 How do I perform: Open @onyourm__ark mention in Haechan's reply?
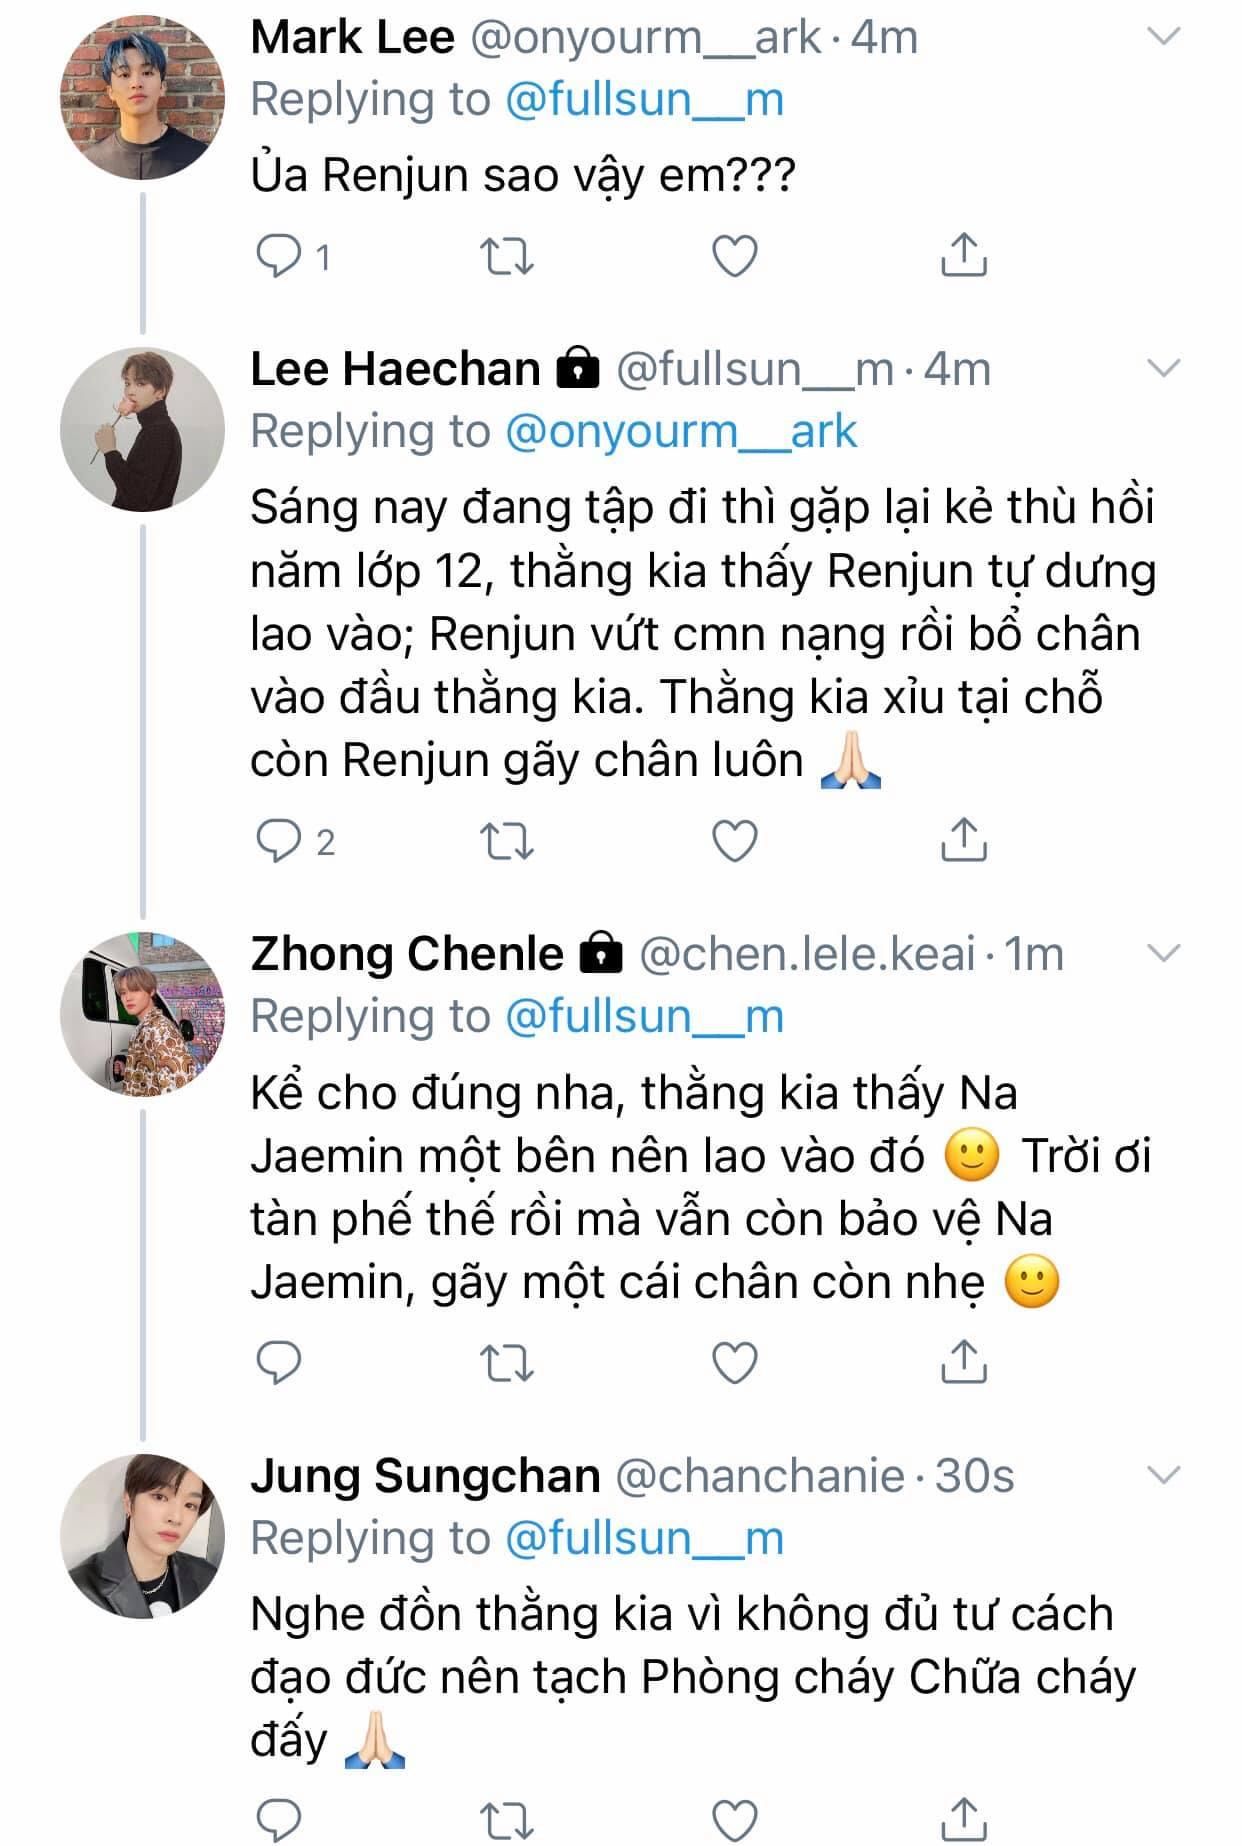(x=681, y=432)
